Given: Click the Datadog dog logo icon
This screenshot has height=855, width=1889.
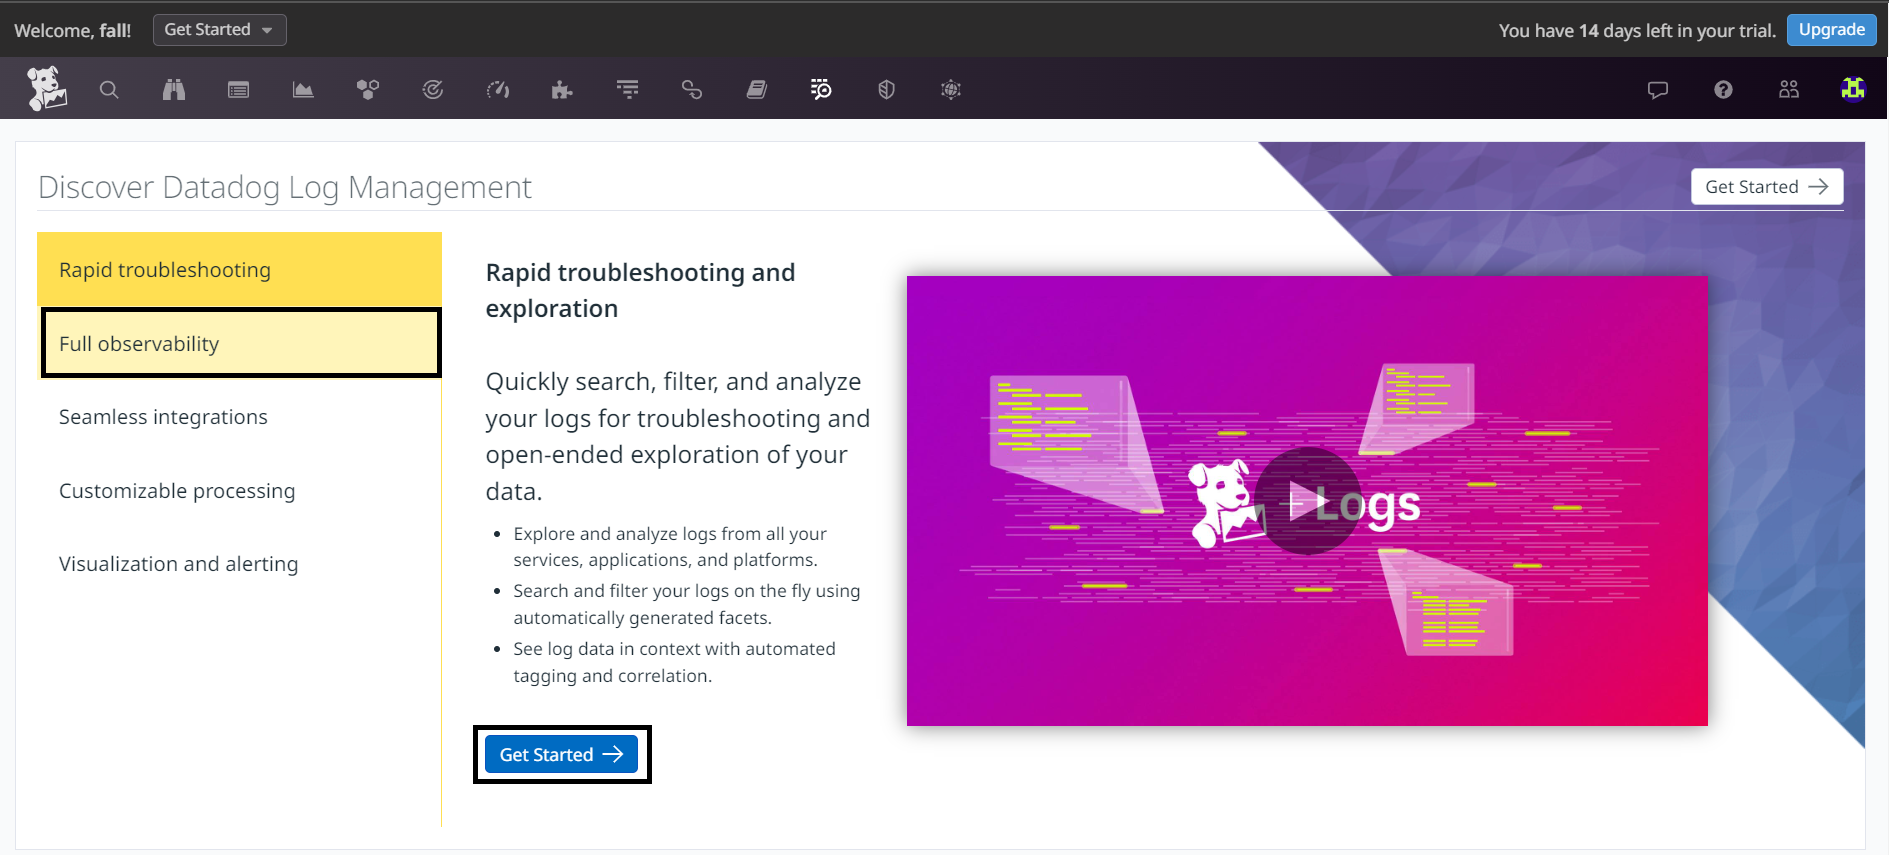Looking at the screenshot, I should point(46,89).
